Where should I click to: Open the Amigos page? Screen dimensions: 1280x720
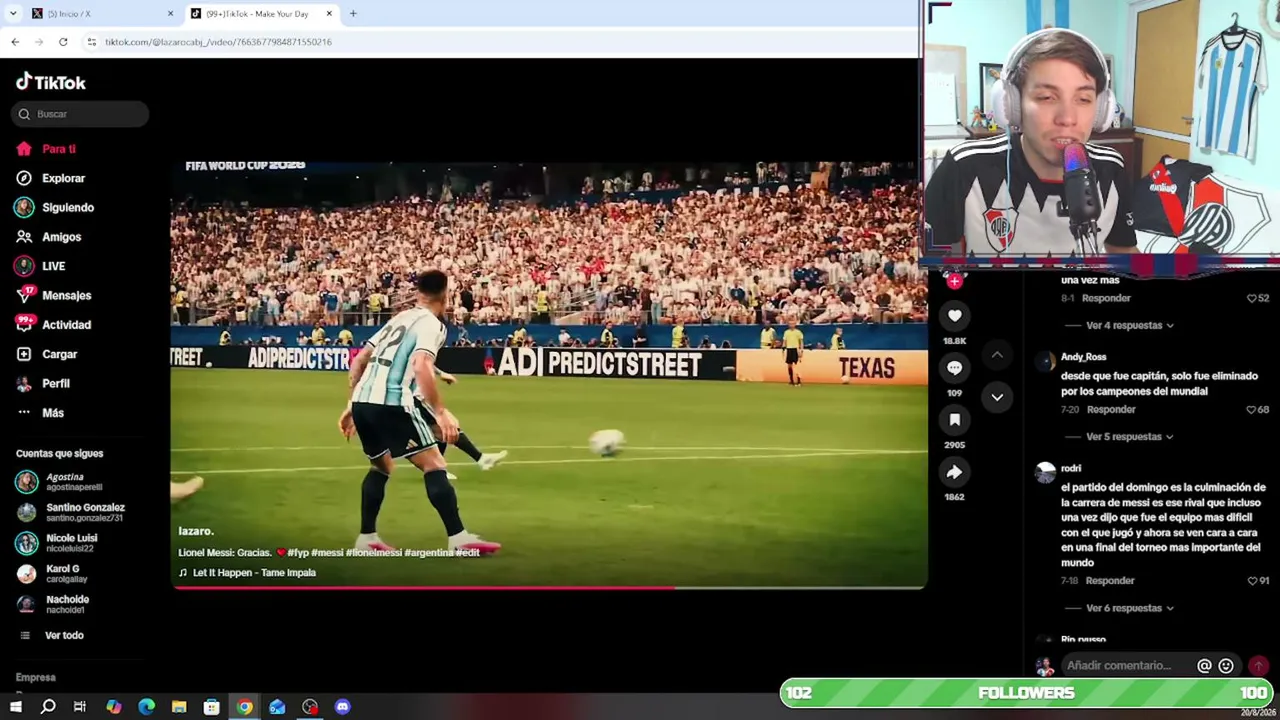tap(61, 237)
